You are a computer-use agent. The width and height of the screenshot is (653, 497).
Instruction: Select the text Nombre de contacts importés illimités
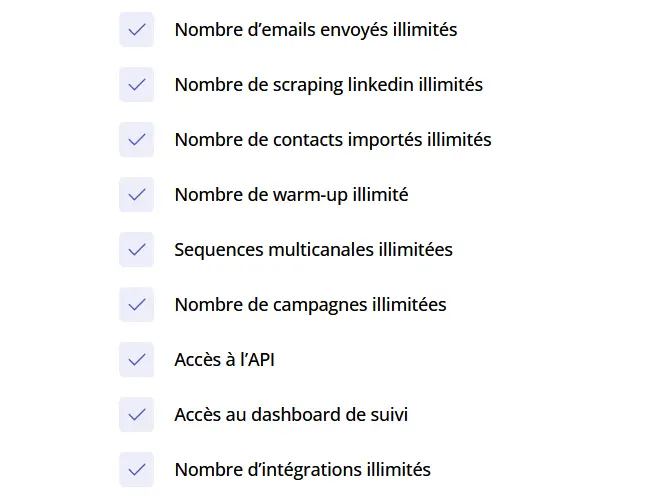pyautogui.click(x=333, y=140)
